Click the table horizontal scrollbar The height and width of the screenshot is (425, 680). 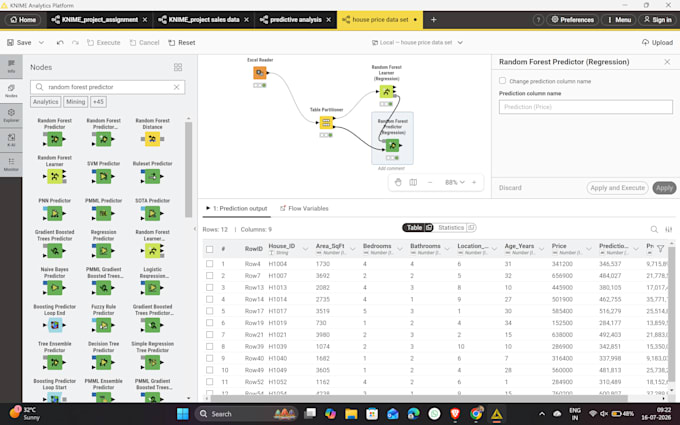pyautogui.click(x=419, y=398)
